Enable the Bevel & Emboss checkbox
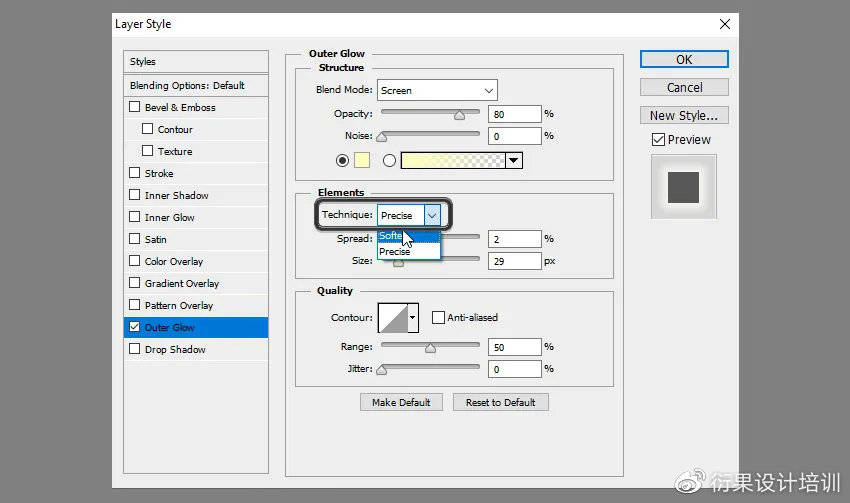 click(135, 108)
